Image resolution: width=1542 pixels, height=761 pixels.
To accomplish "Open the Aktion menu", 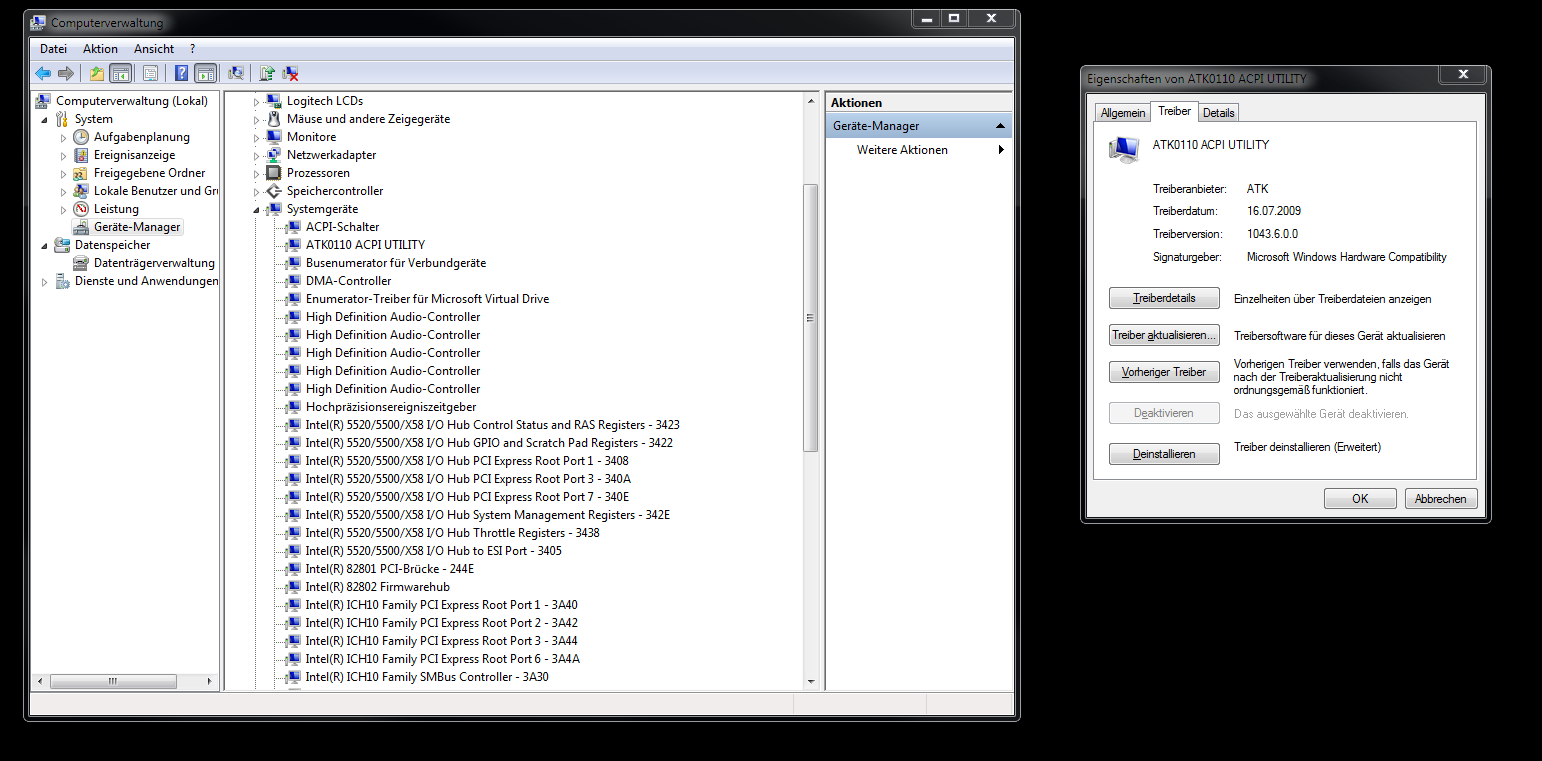I will 100,48.
